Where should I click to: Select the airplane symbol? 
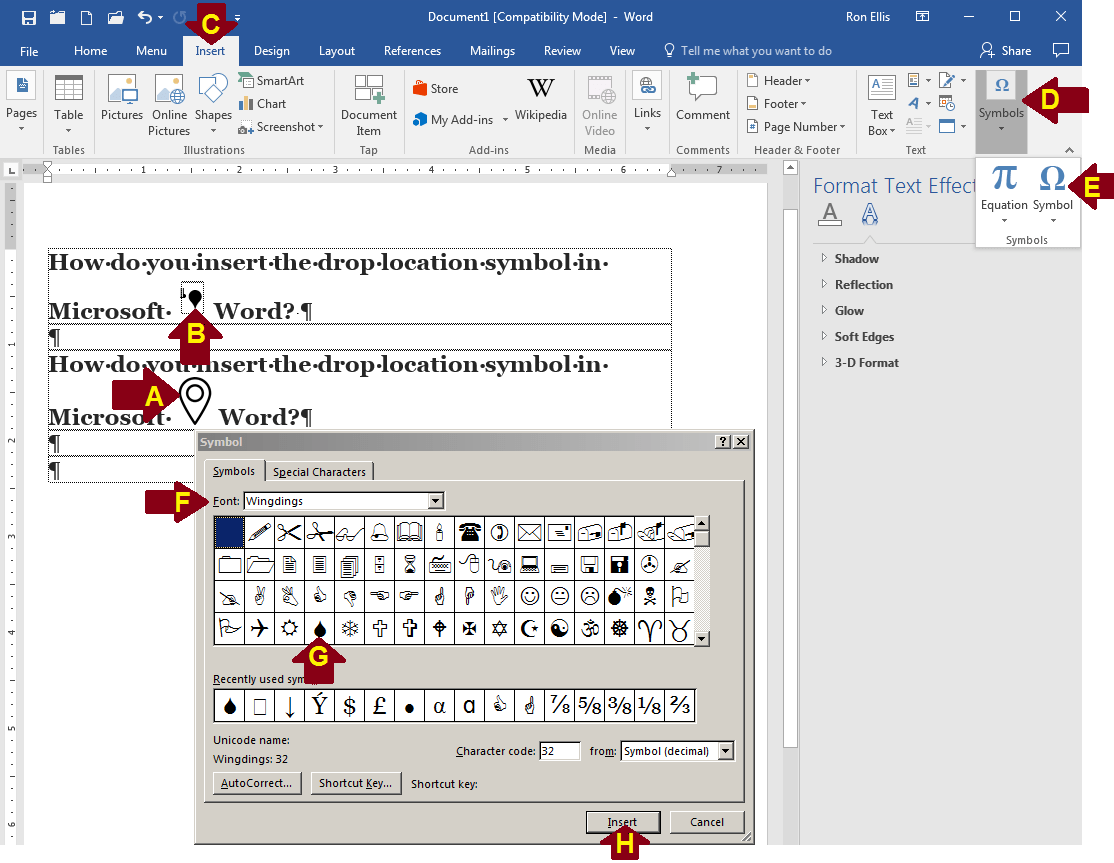pyautogui.click(x=259, y=629)
